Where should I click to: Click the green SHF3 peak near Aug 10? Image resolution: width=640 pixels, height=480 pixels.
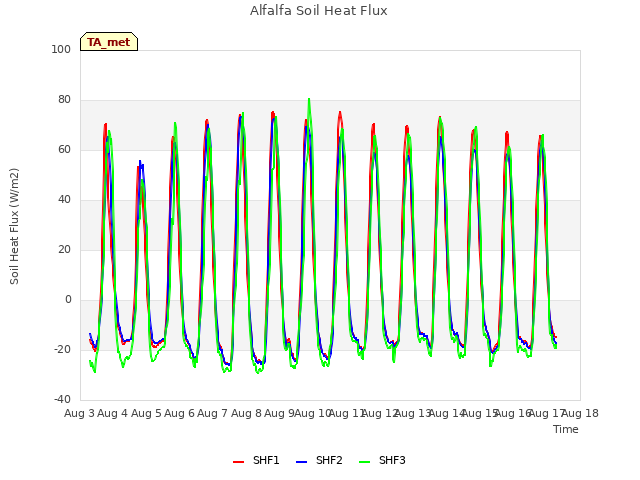pyautogui.click(x=309, y=99)
